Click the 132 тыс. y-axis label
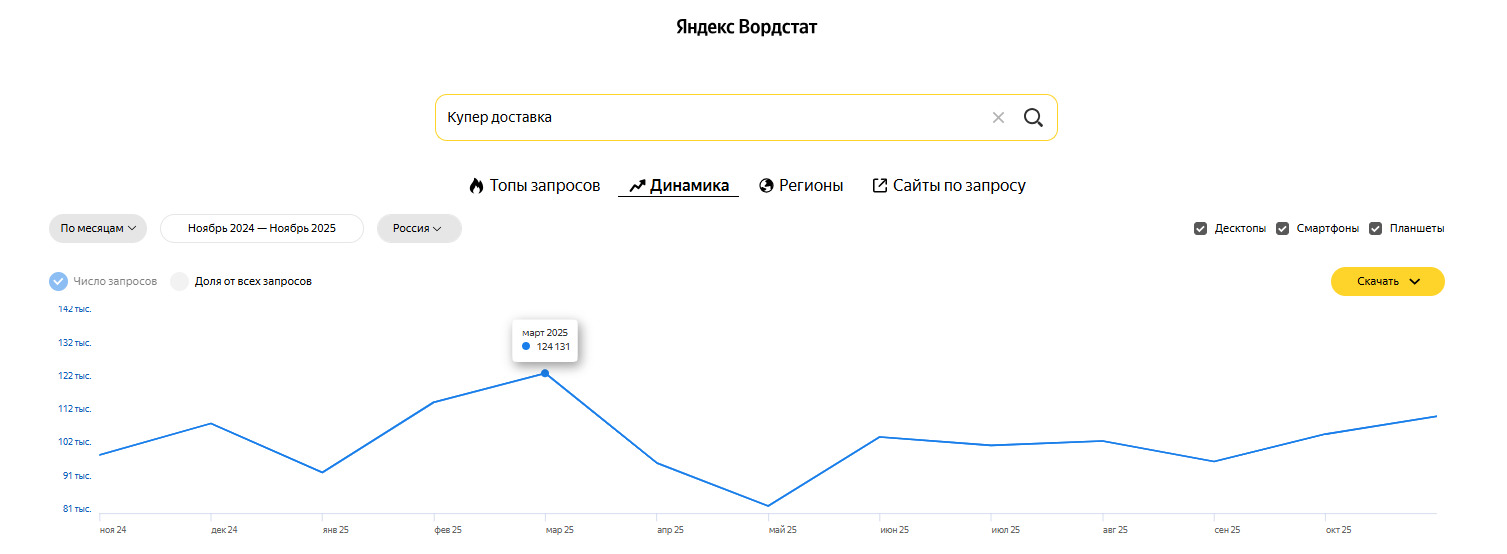 click(x=75, y=343)
